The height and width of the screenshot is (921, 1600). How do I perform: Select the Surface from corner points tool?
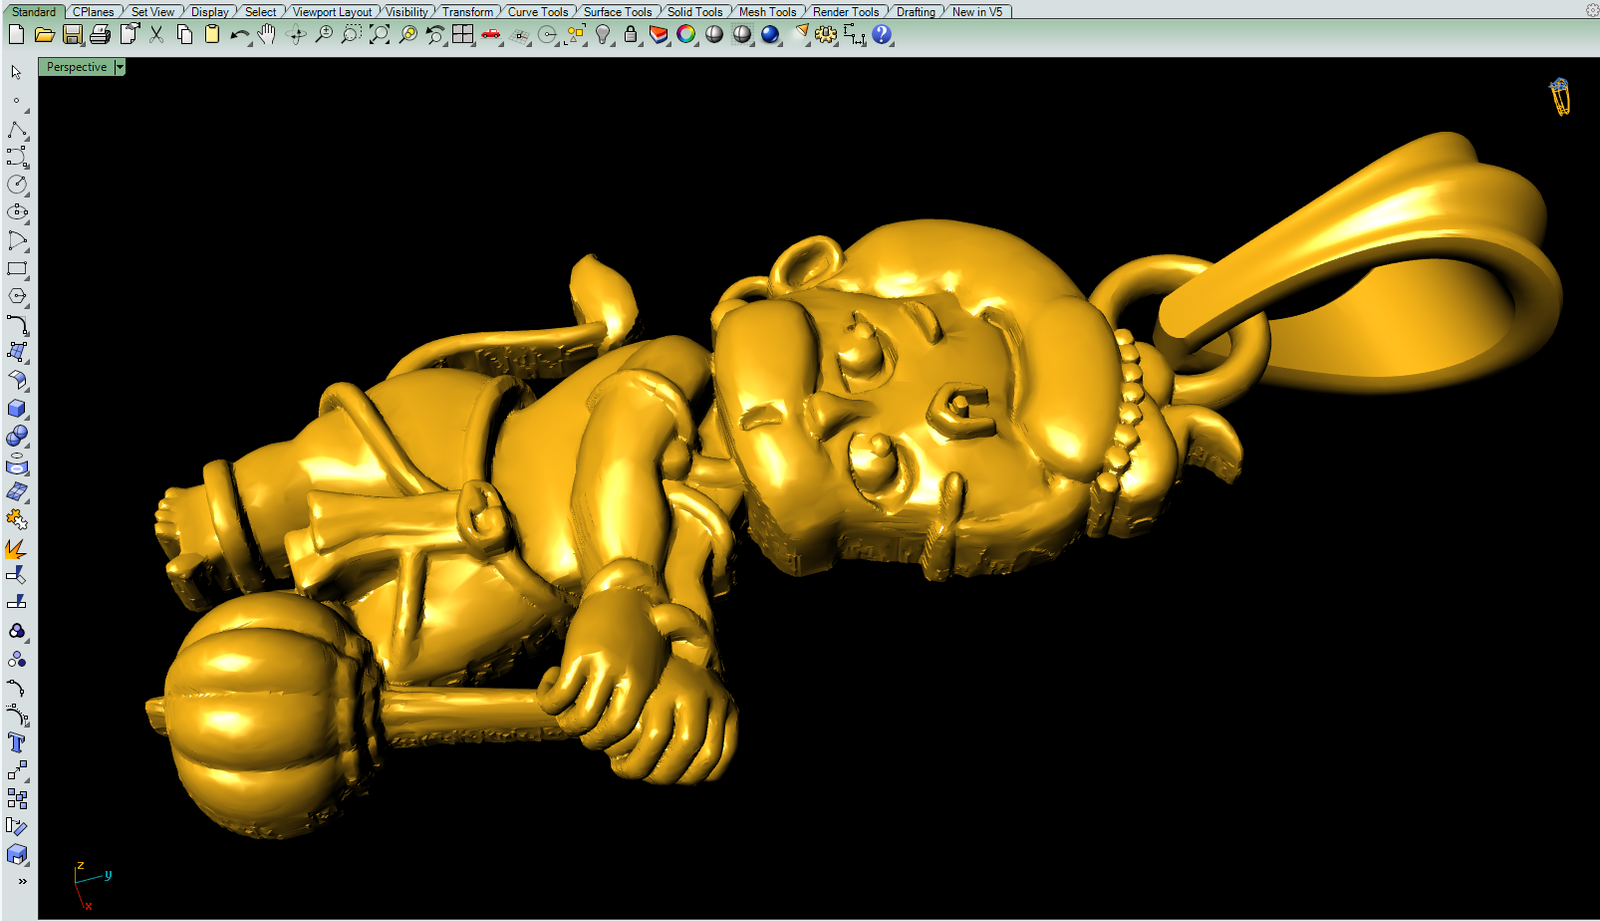tap(17, 353)
